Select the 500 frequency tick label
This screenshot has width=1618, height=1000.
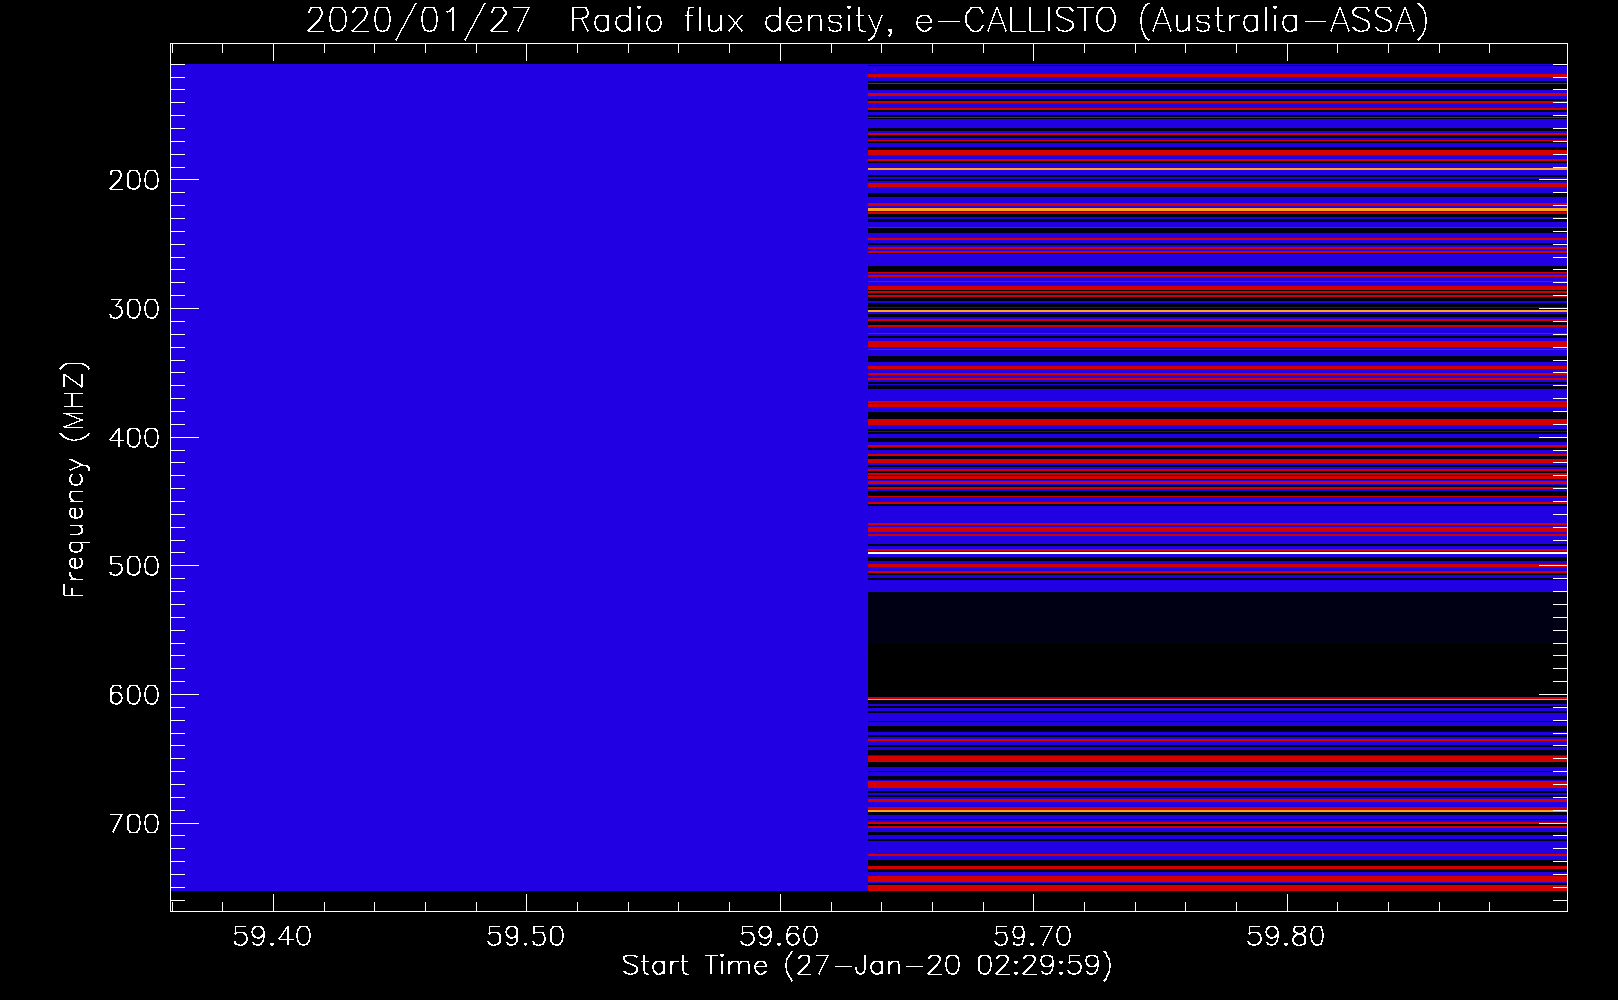click(x=134, y=566)
